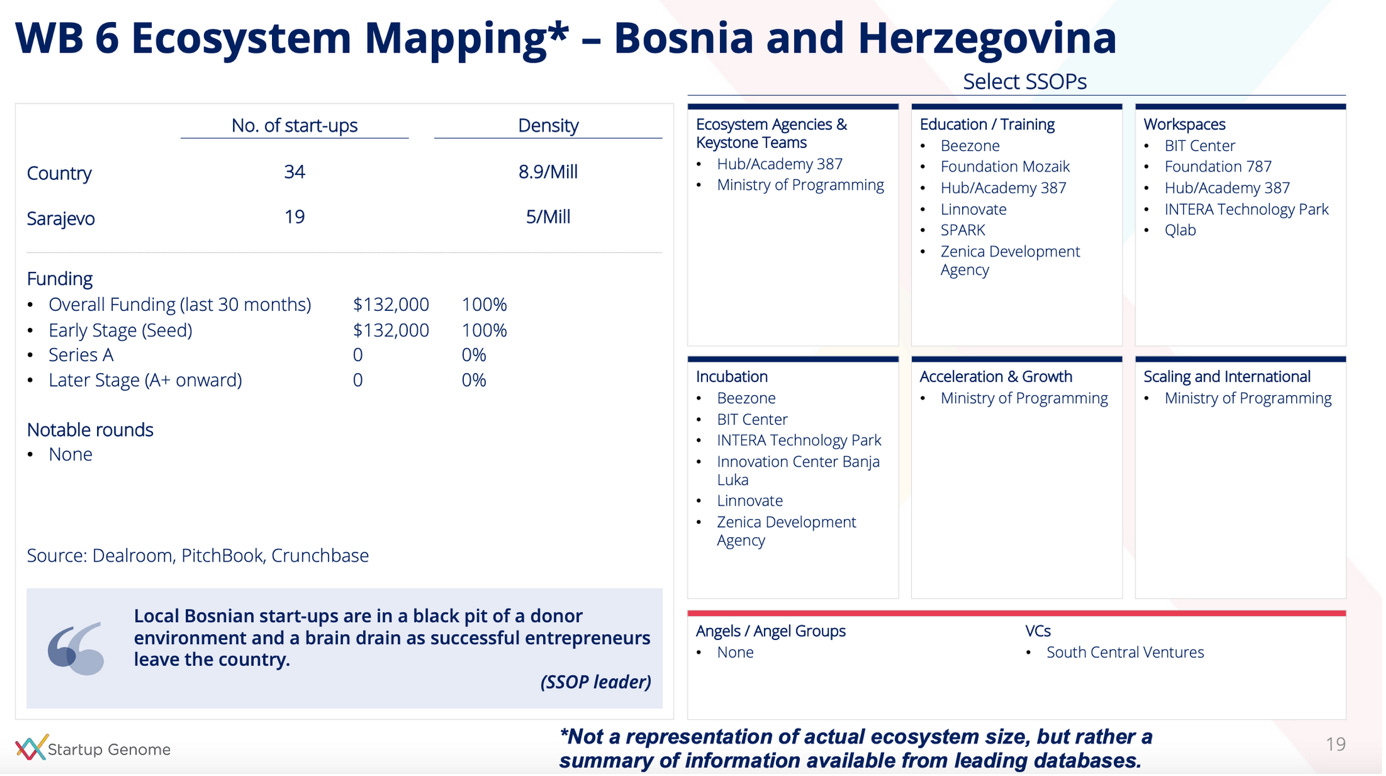Image resolution: width=1386 pixels, height=776 pixels.
Task: Click the 'Acceleration & Growth' heading
Action: pos(996,377)
